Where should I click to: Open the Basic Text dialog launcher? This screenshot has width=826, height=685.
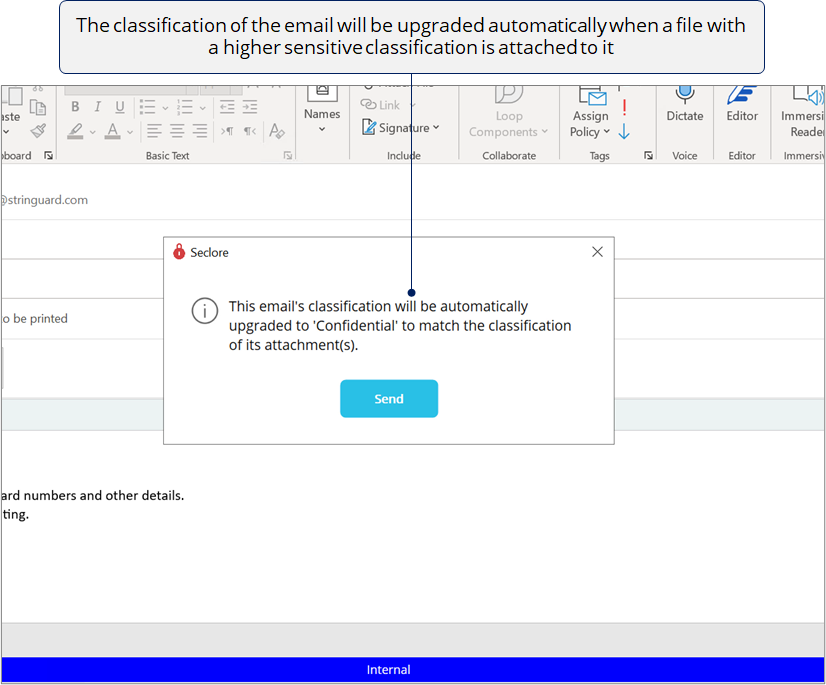point(288,155)
